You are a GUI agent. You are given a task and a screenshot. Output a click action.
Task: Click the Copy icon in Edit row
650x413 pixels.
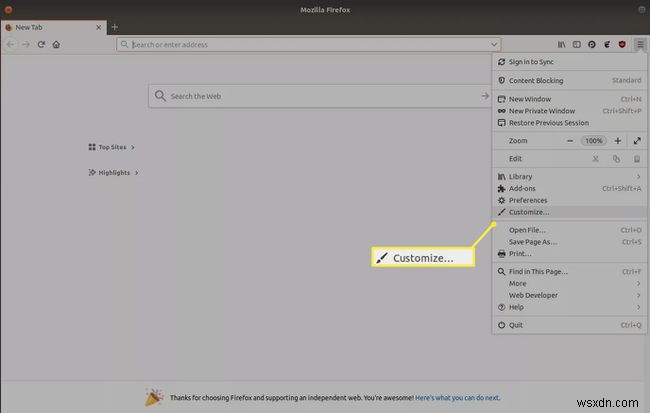coord(616,159)
